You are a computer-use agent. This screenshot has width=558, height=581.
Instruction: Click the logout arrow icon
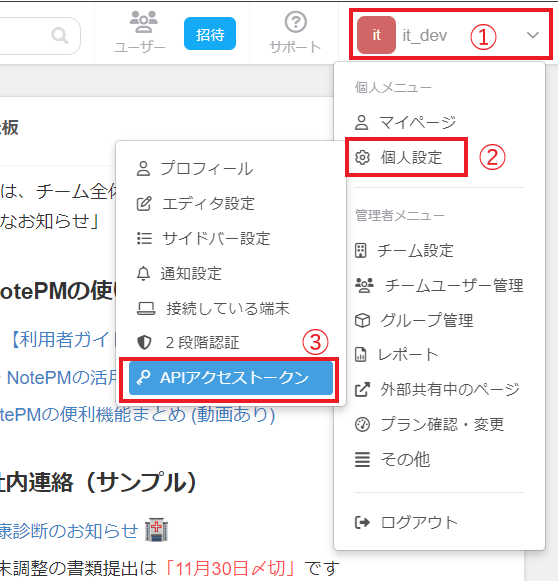[362, 522]
